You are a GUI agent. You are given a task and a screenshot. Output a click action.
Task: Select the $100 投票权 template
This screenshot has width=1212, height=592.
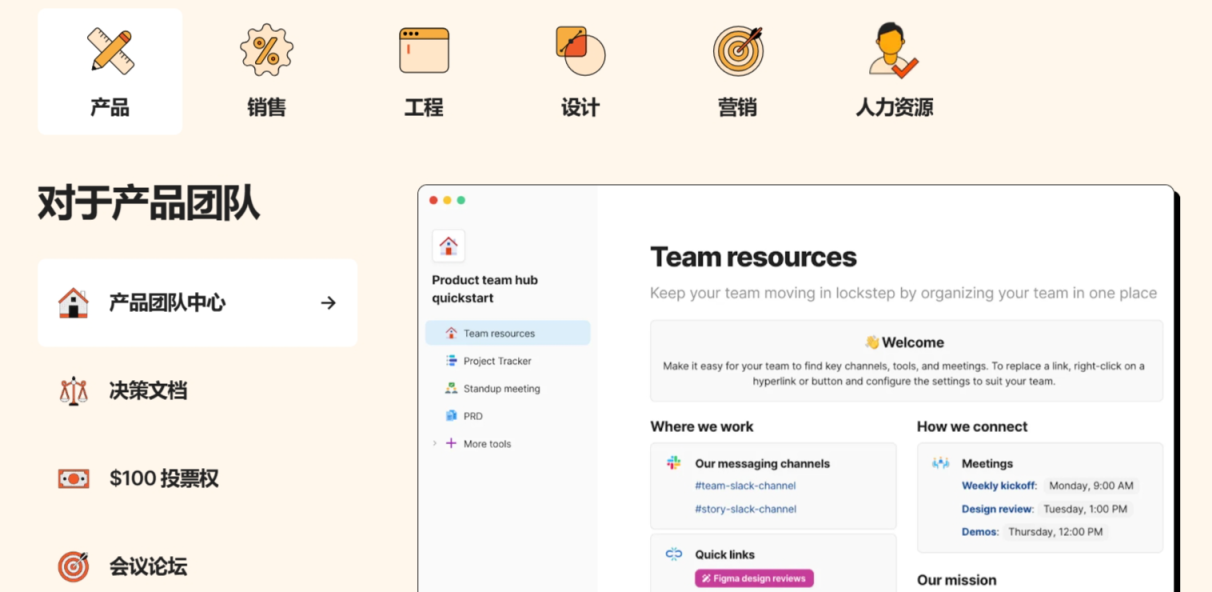[x=164, y=479]
